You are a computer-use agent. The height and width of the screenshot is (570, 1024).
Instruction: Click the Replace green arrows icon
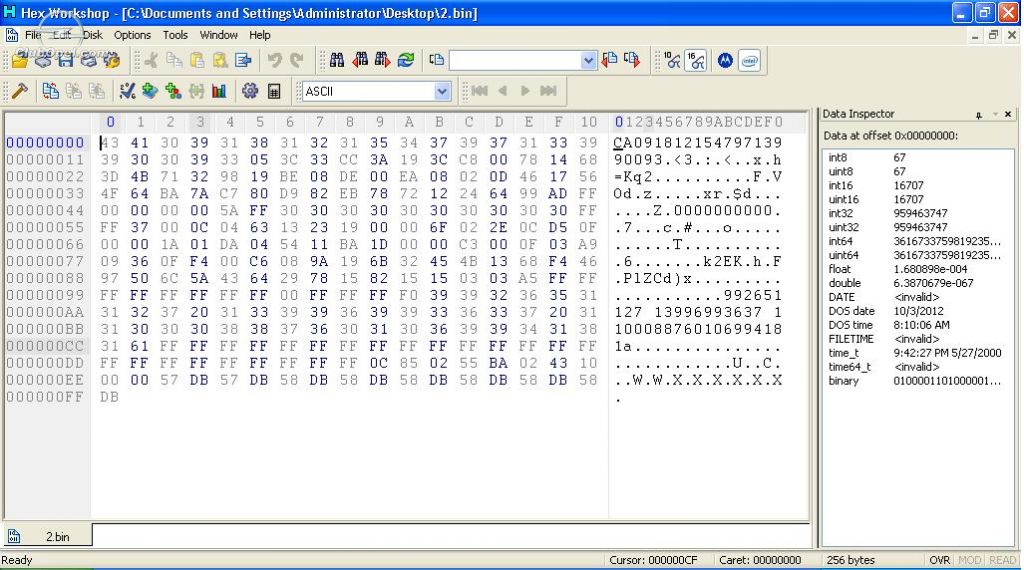click(x=406, y=60)
